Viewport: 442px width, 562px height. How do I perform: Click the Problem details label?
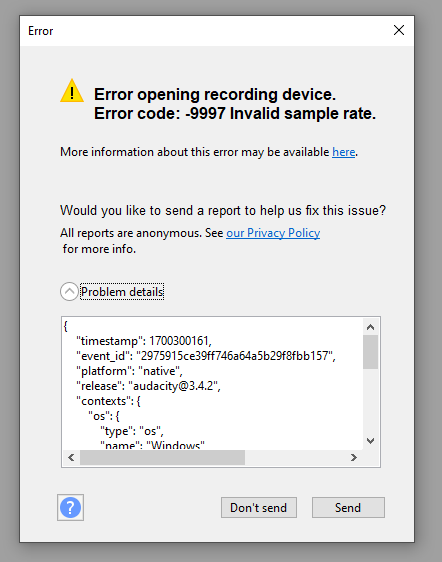pyautogui.click(x=122, y=292)
